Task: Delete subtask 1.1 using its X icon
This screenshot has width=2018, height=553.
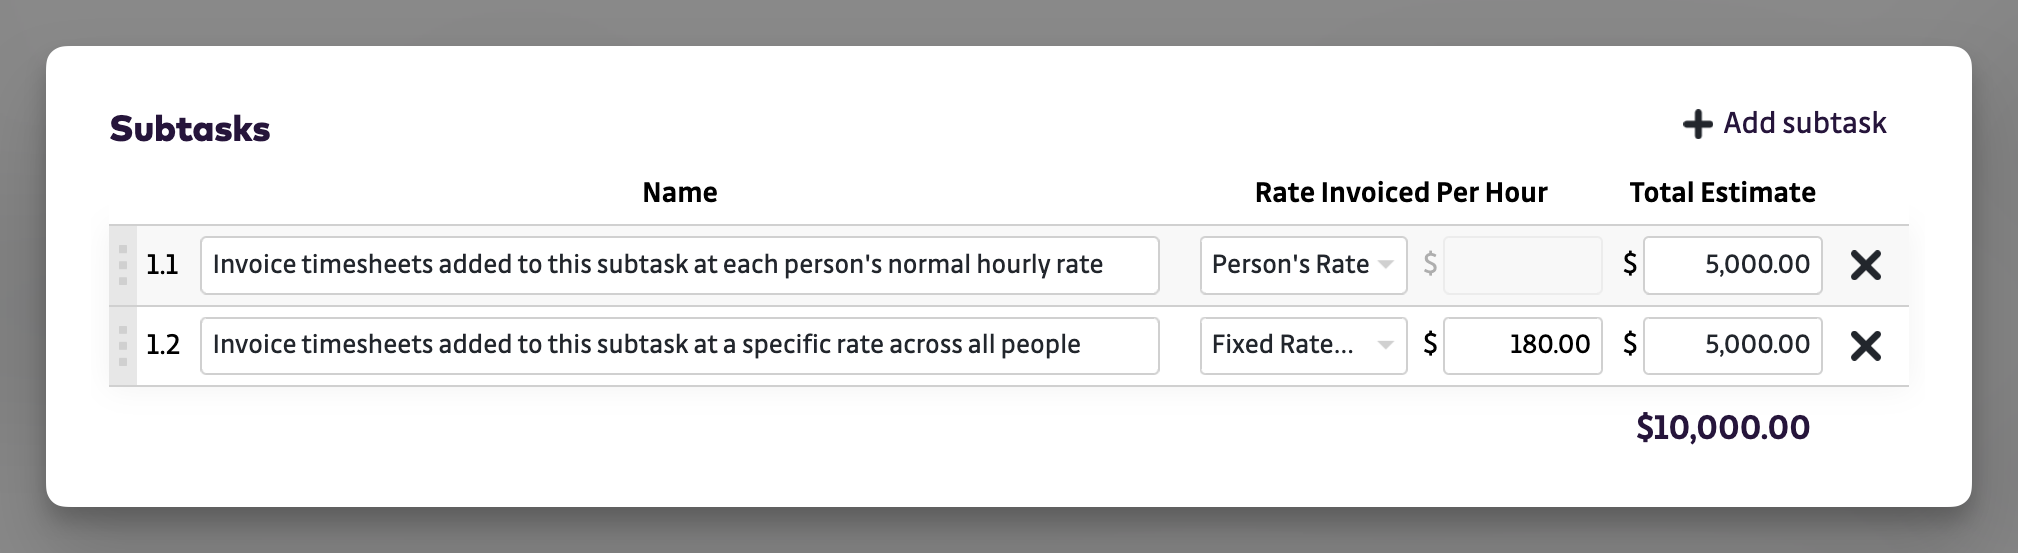Action: [1865, 265]
